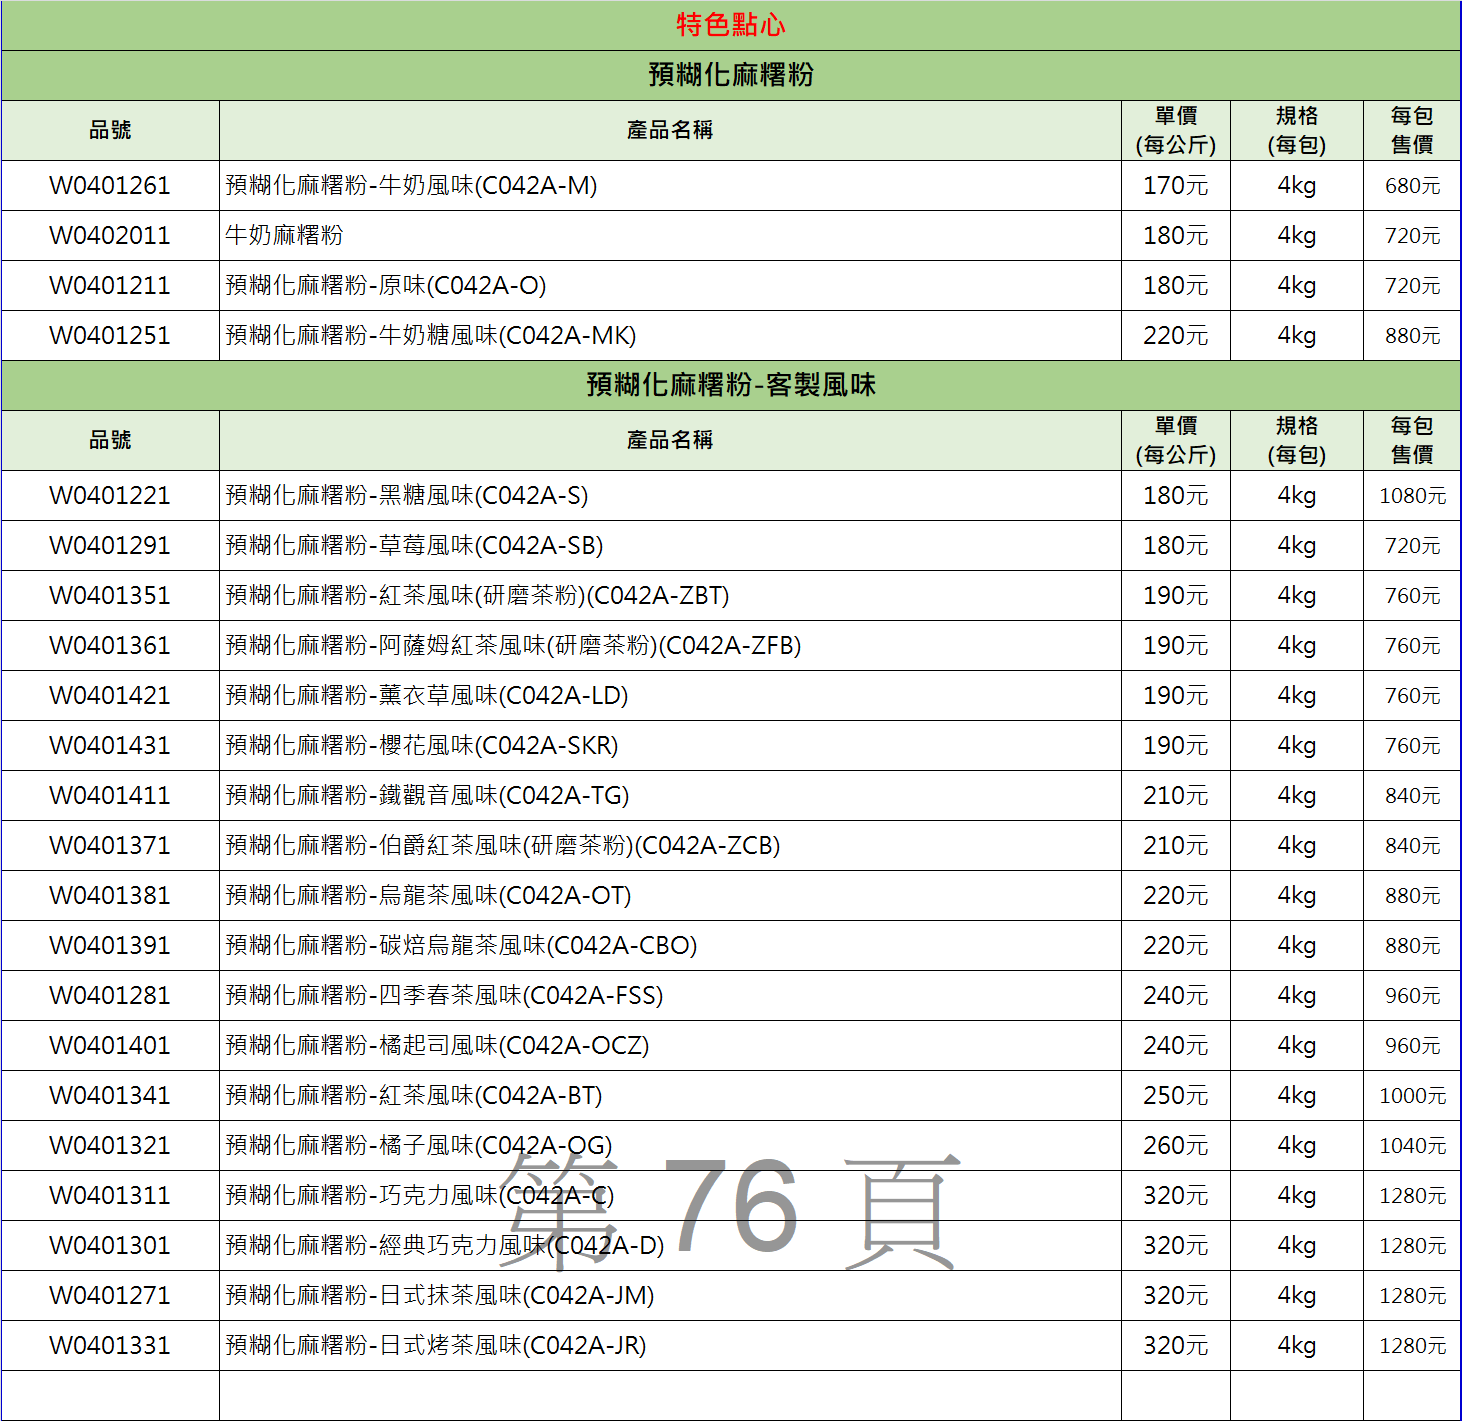Click the 預糊化麻糬粉-客製風味 section header
Image resolution: width=1462 pixels, height=1421 pixels.
tap(730, 385)
